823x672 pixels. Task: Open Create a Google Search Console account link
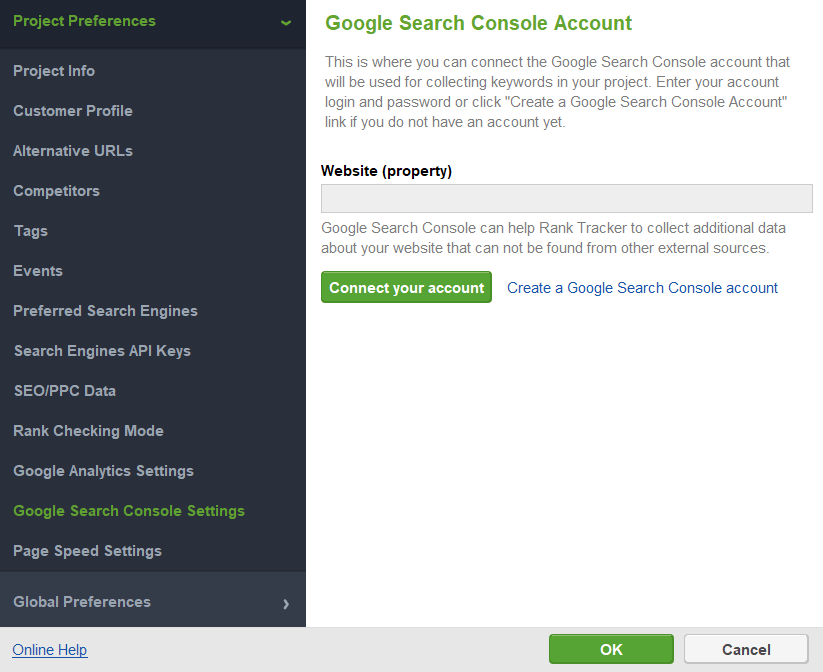(x=642, y=288)
